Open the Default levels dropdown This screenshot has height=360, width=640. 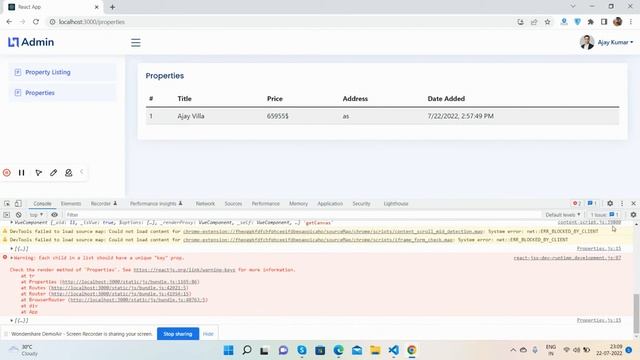point(563,215)
